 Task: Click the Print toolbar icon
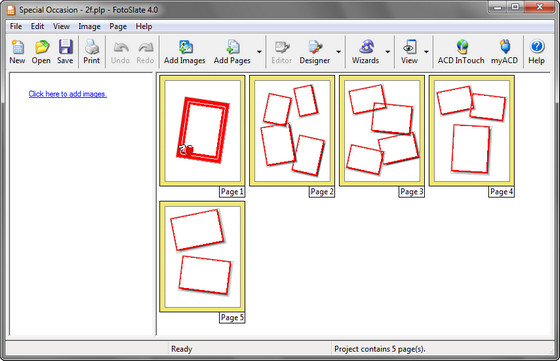(x=92, y=47)
